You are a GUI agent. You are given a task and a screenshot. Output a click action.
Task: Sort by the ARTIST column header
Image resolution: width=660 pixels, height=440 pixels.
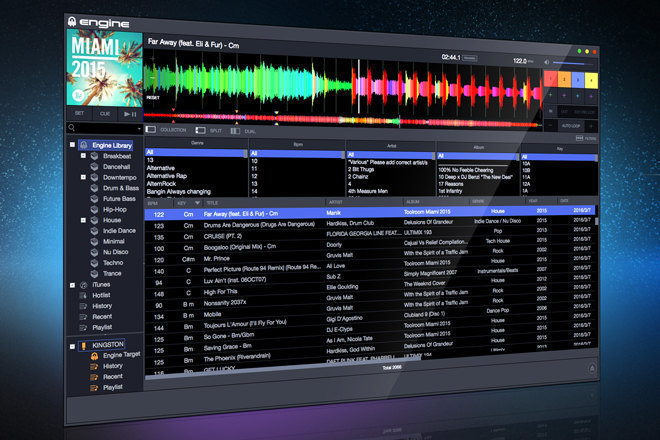point(364,202)
